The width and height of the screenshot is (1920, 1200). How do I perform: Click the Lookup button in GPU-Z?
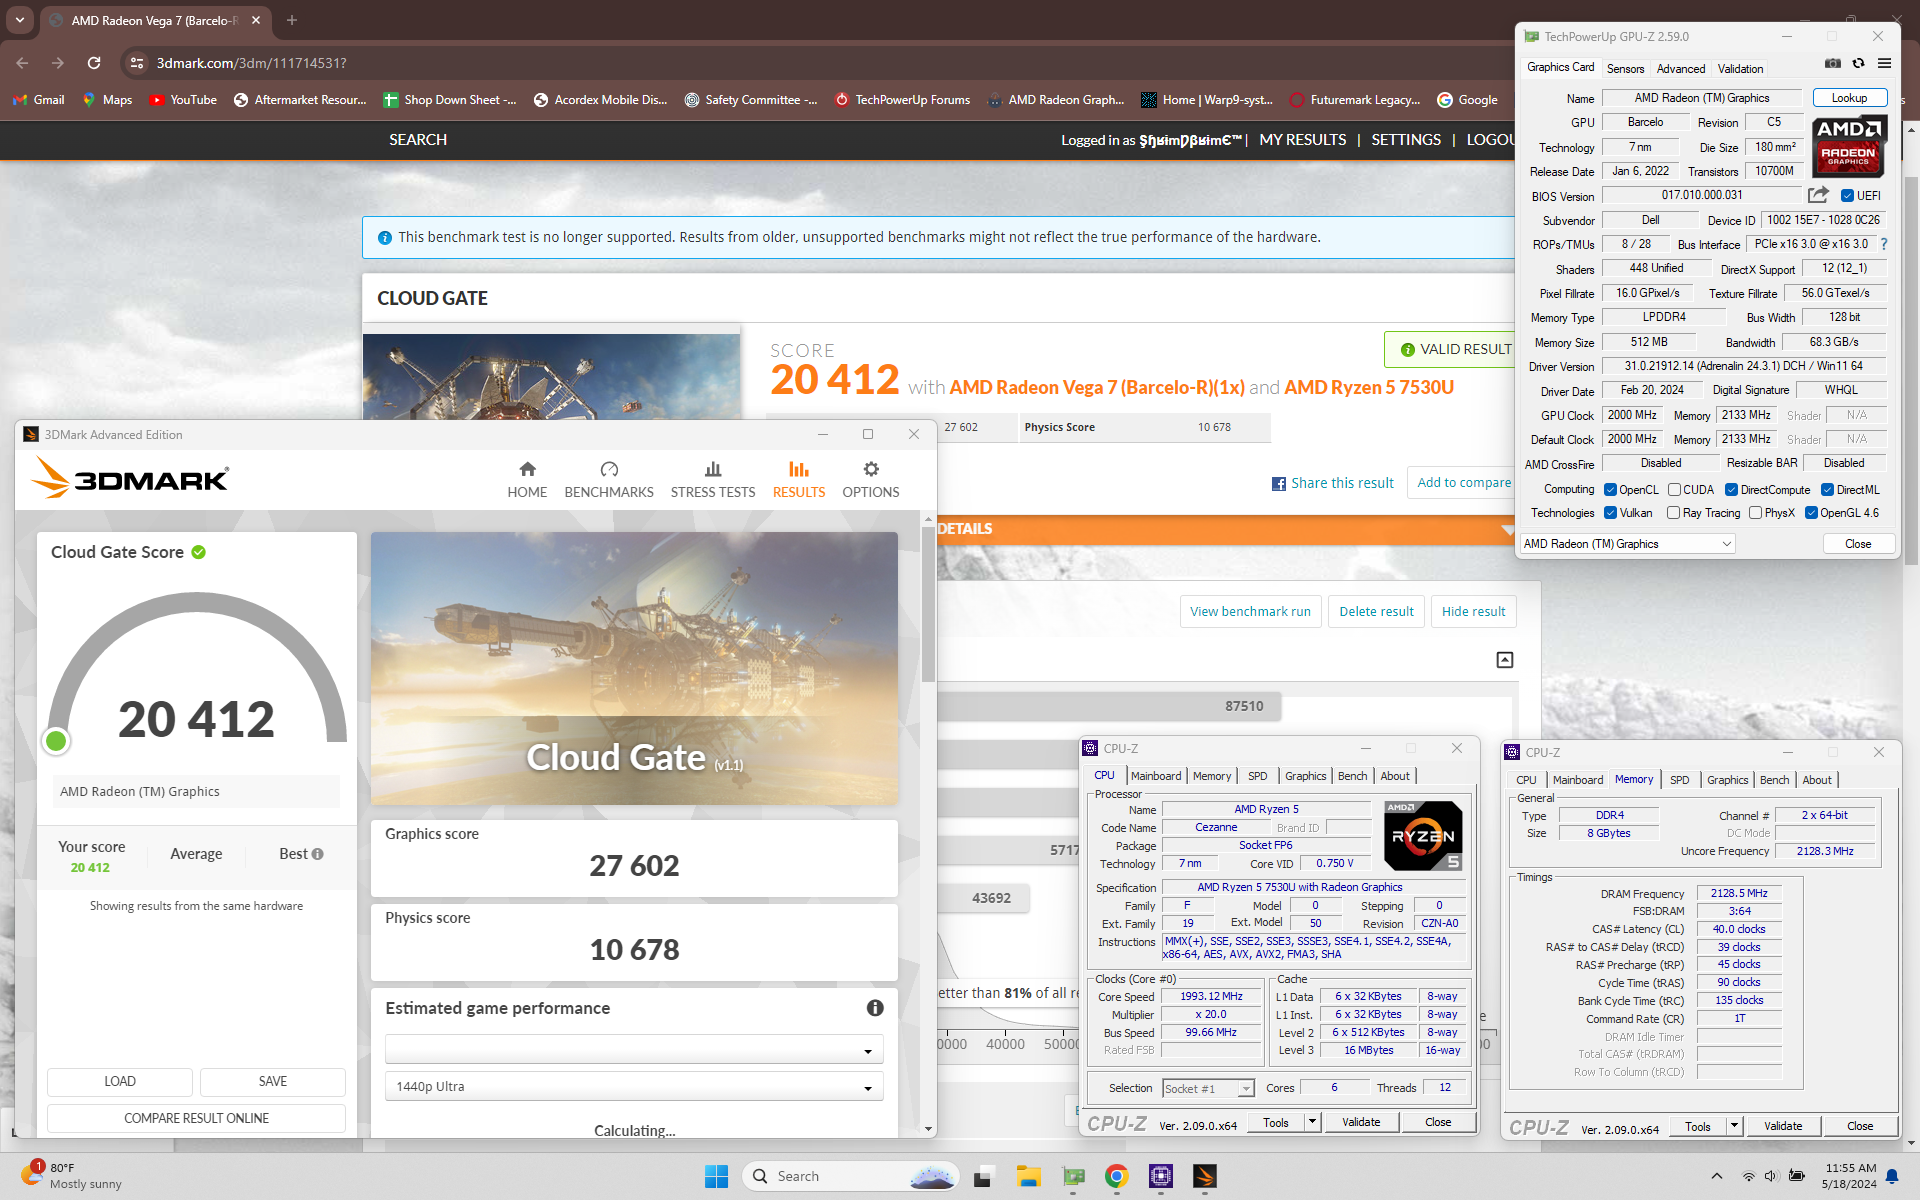[1849, 98]
